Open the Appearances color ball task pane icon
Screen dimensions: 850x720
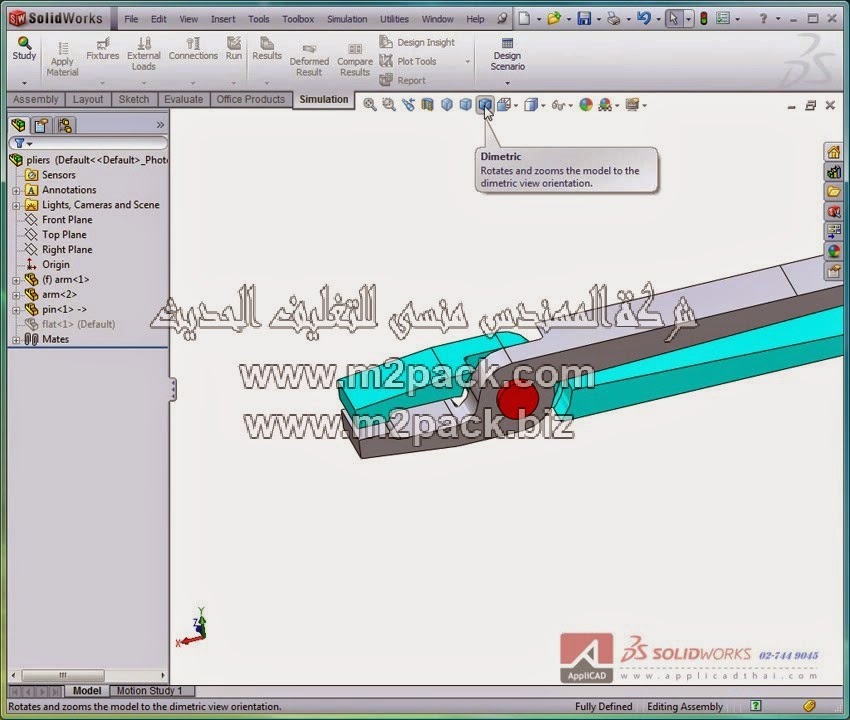[x=834, y=251]
